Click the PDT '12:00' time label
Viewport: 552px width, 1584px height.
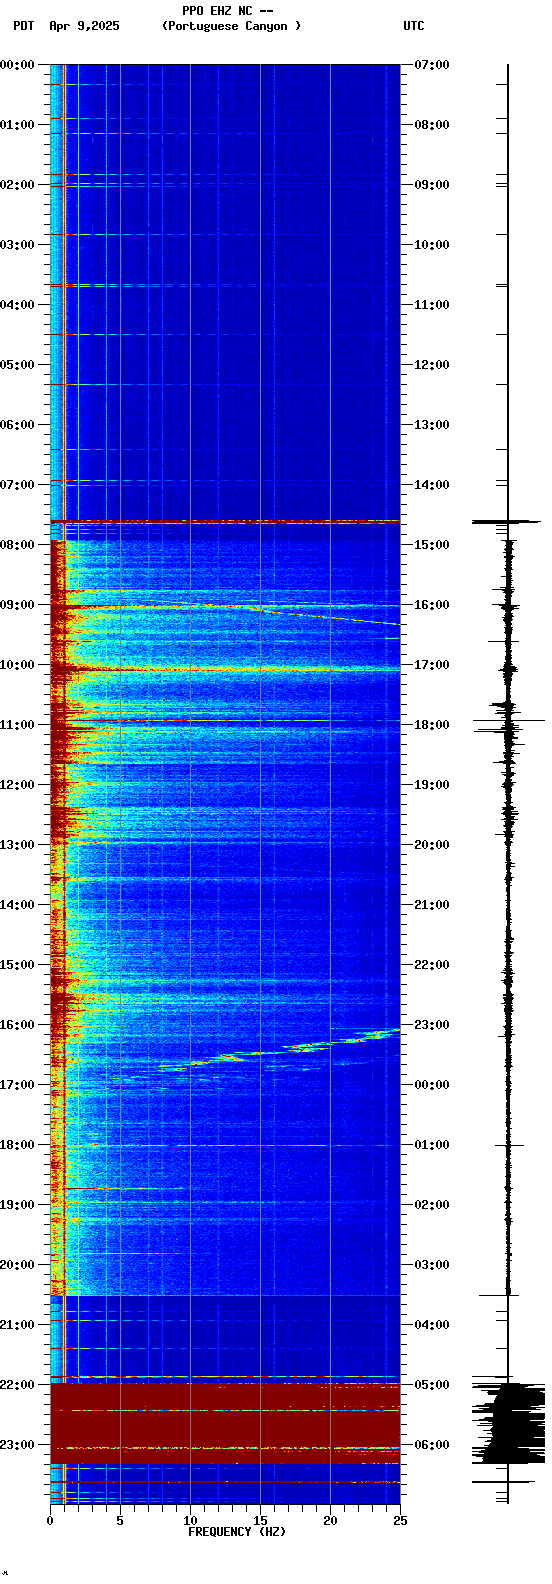[18, 785]
